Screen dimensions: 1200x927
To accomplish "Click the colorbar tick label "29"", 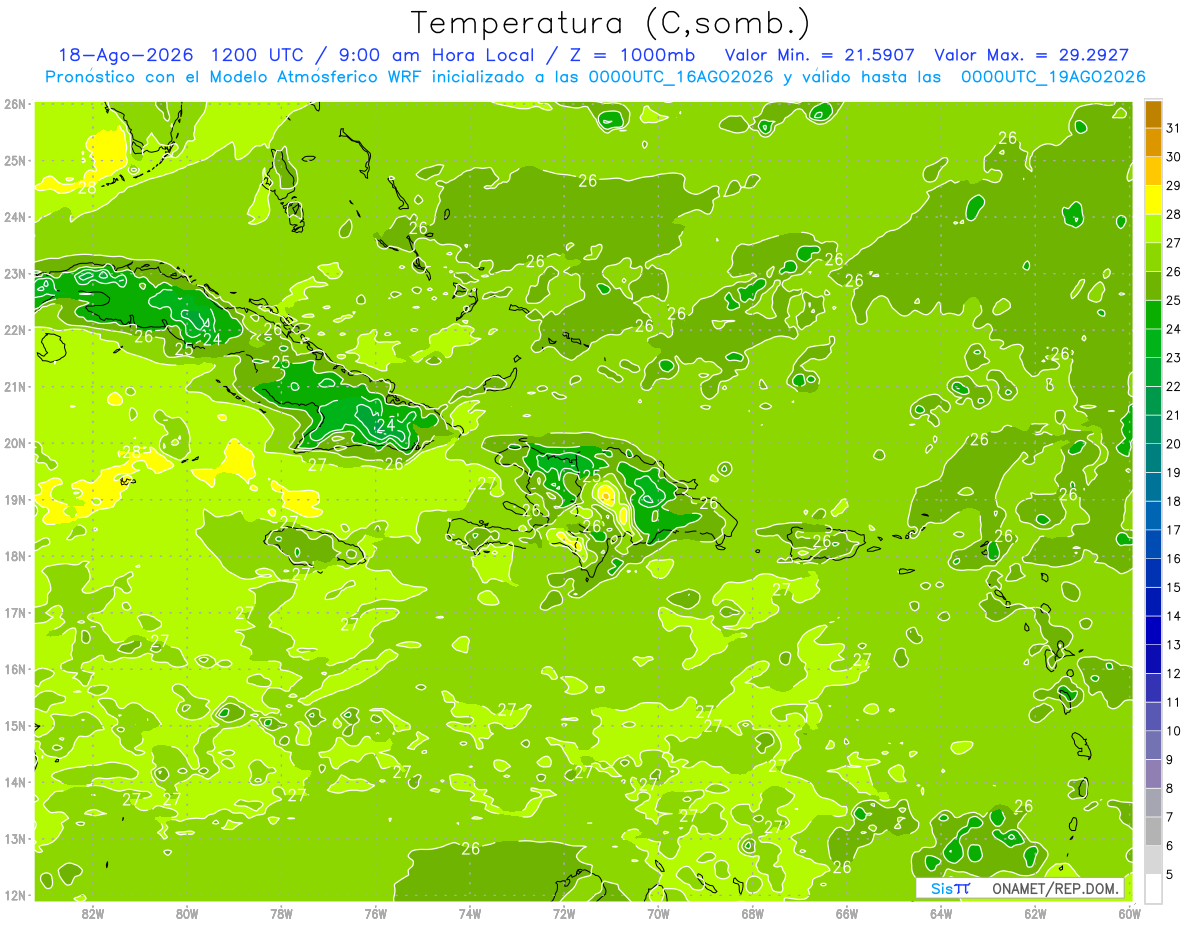I will (x=1174, y=186).
